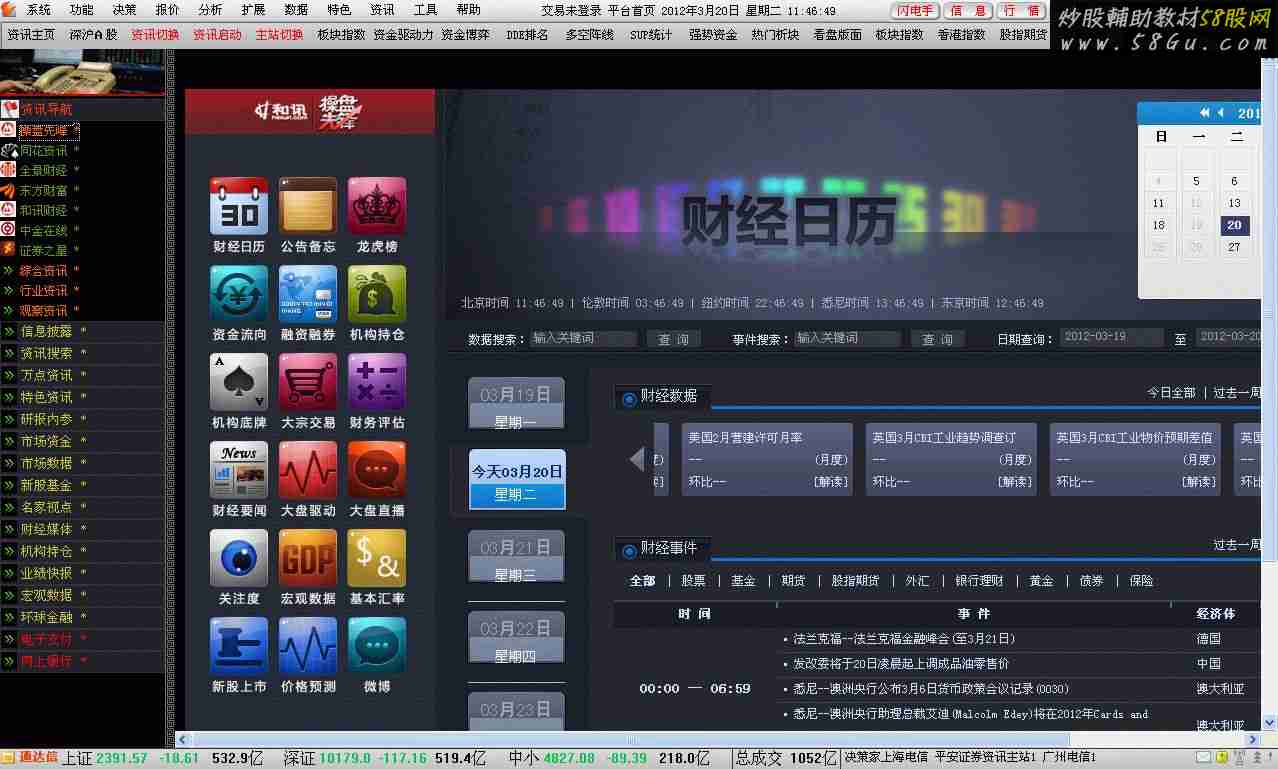Screen dimensions: 1278x769
Task: Open the 财经日历 calendar icon
Action: [239, 207]
